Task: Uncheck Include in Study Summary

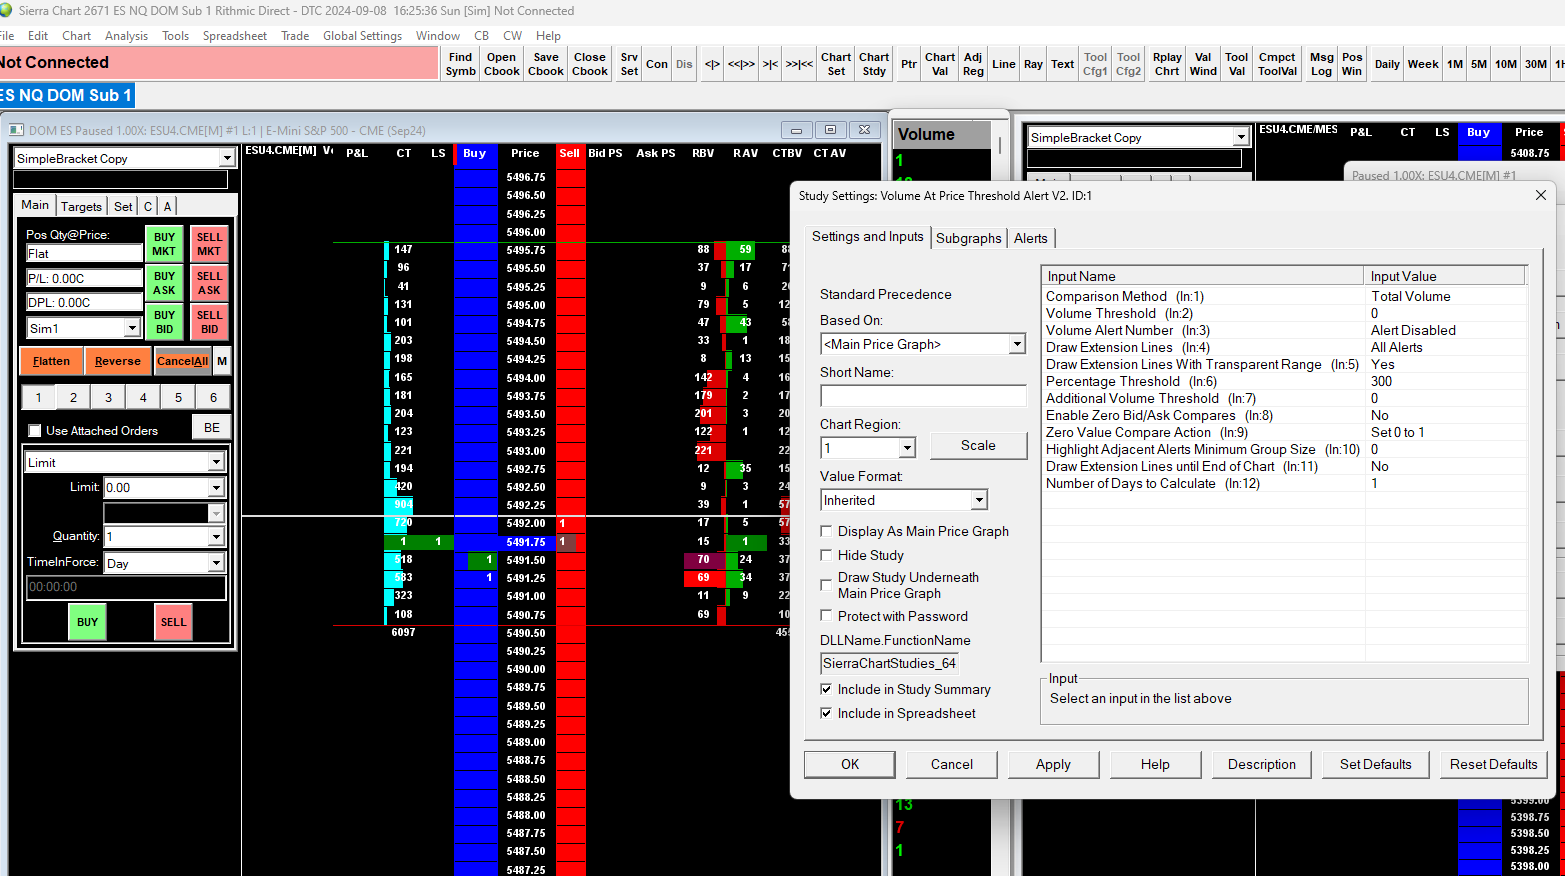Action: coord(826,689)
